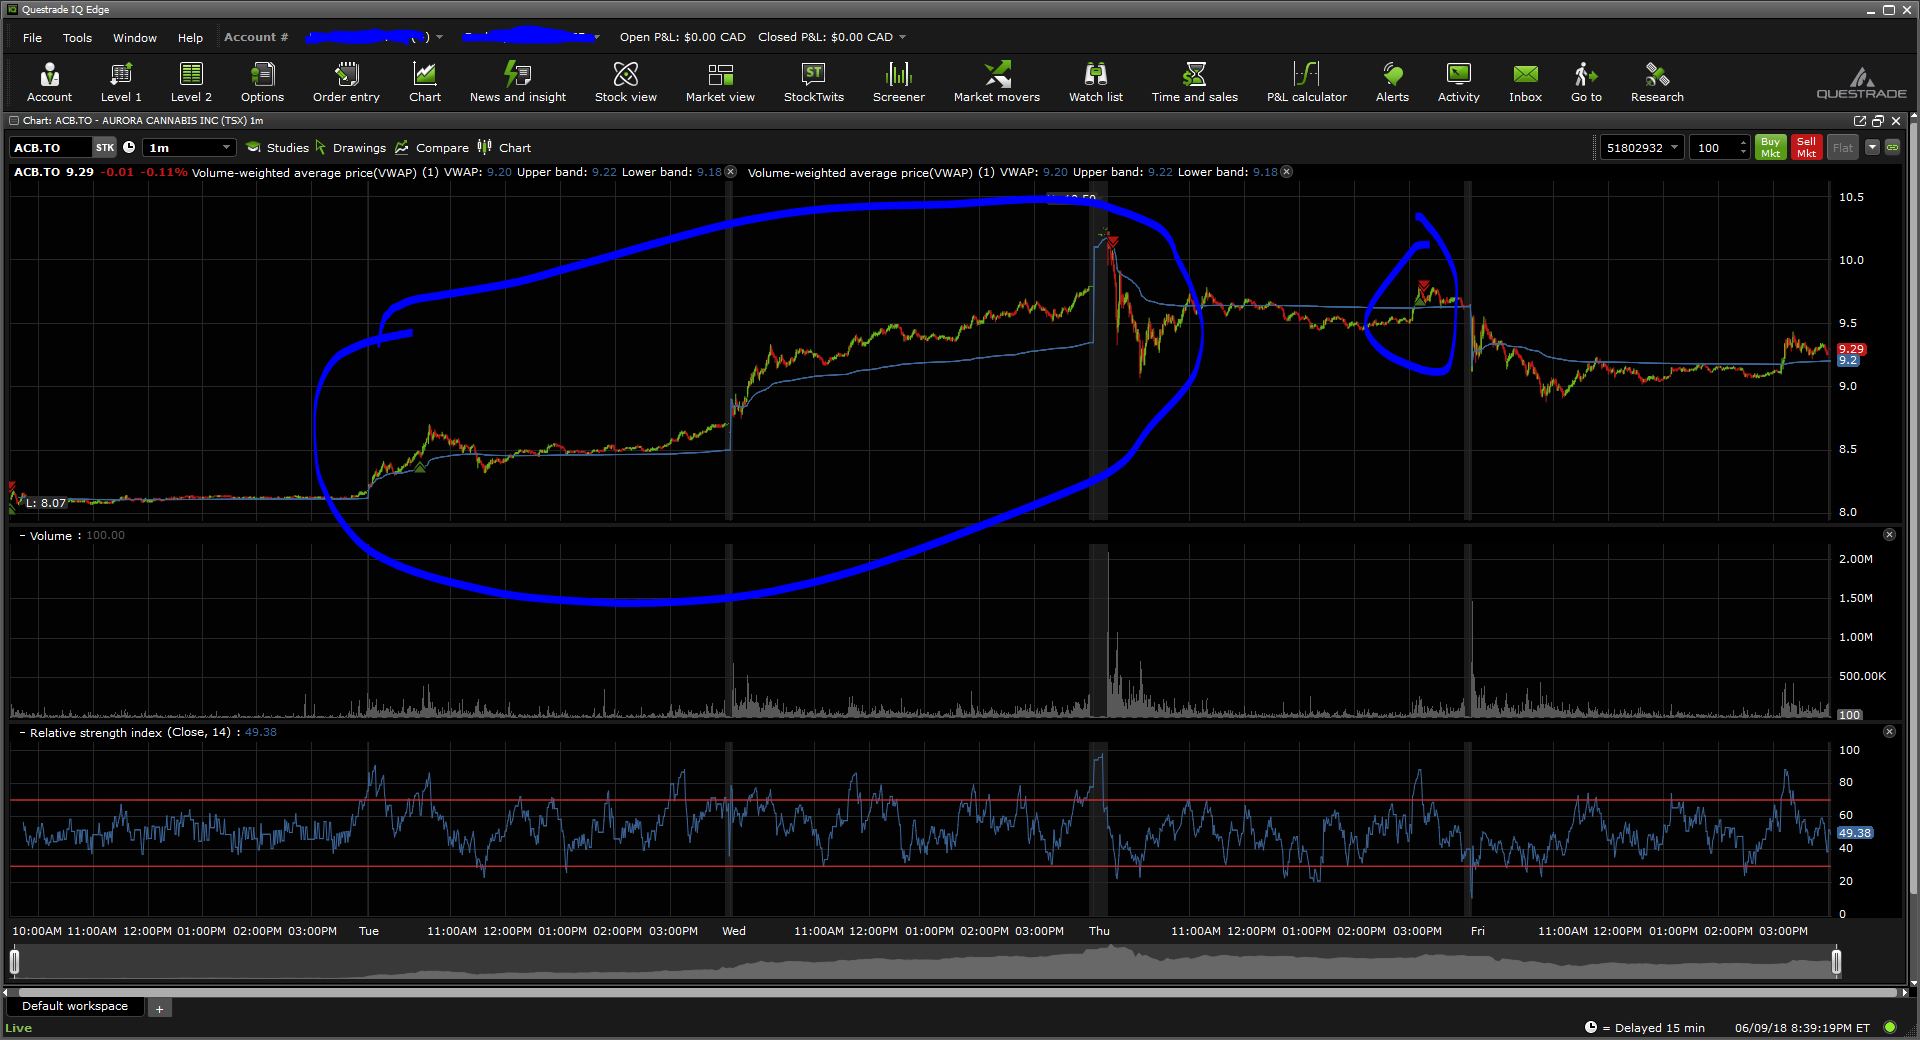The width and height of the screenshot is (1920, 1040).
Task: Open the 1m chart interval dropdown
Action: [x=190, y=147]
